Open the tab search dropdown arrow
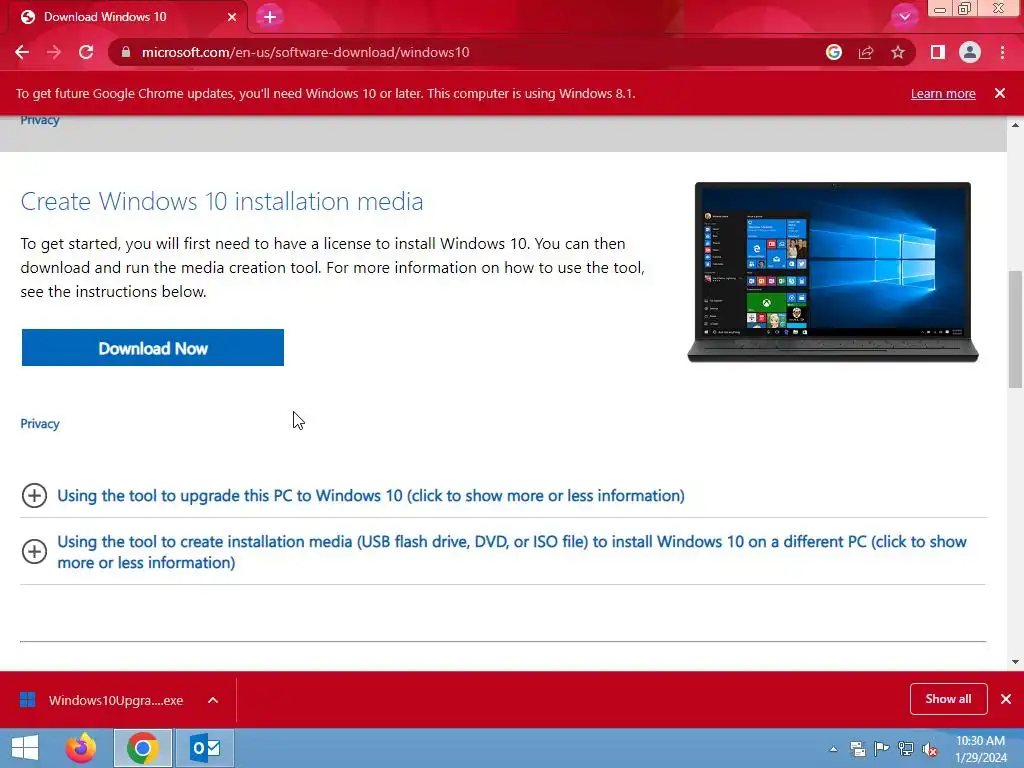This screenshot has height=768, width=1024. pyautogui.click(x=904, y=16)
